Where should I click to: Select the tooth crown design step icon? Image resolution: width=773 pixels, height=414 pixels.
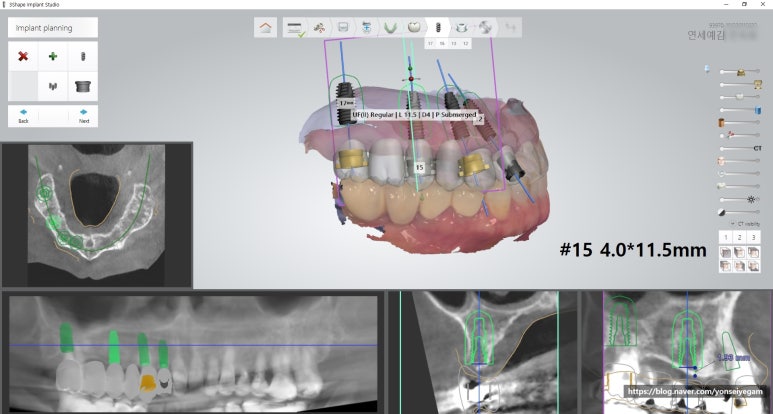pyautogui.click(x=414, y=28)
